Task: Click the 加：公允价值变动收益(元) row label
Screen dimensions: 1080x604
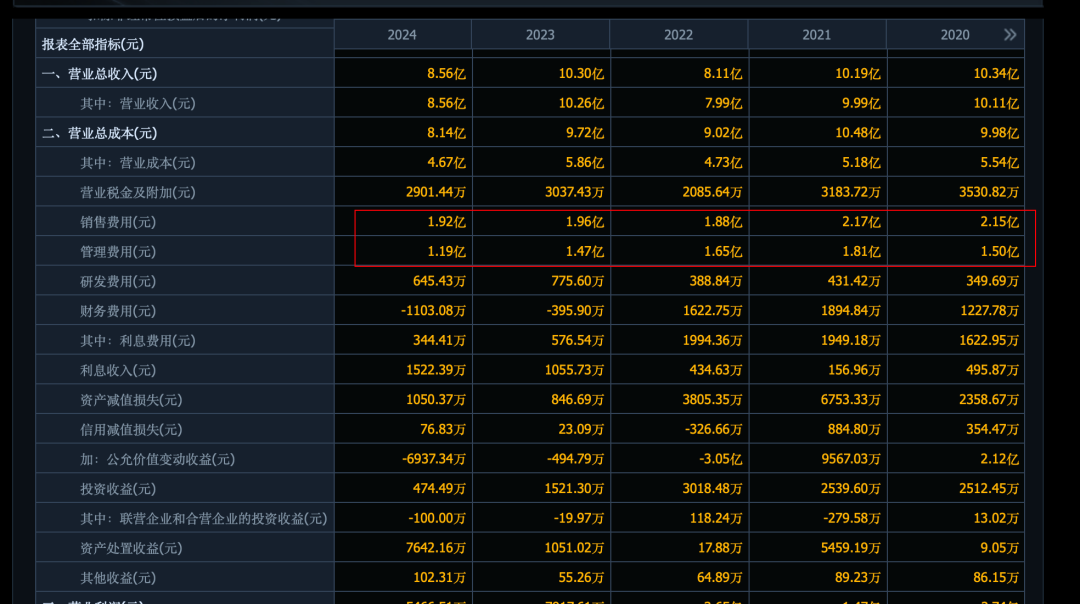Action: point(158,459)
